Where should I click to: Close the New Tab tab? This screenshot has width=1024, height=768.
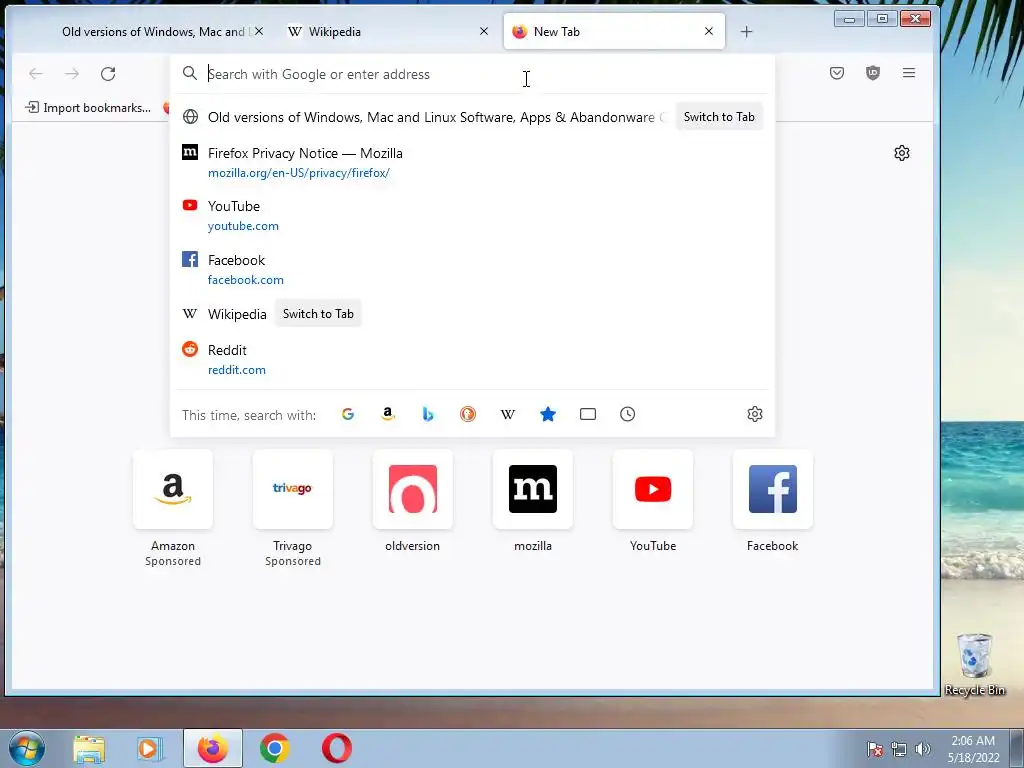tap(709, 31)
